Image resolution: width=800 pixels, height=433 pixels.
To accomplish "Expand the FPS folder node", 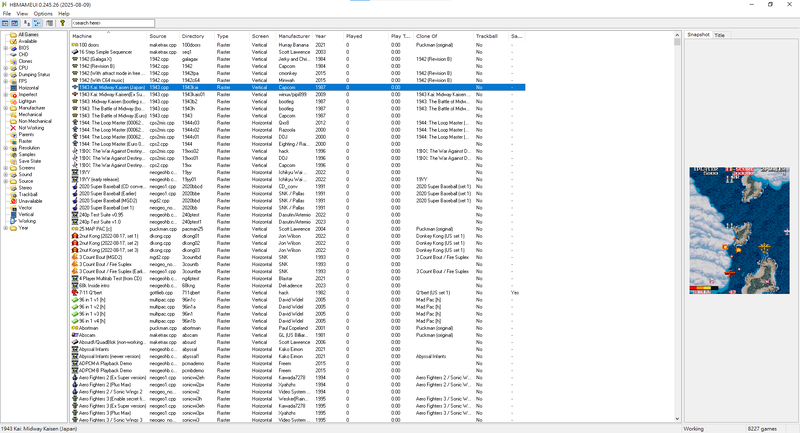I will [6, 81].
